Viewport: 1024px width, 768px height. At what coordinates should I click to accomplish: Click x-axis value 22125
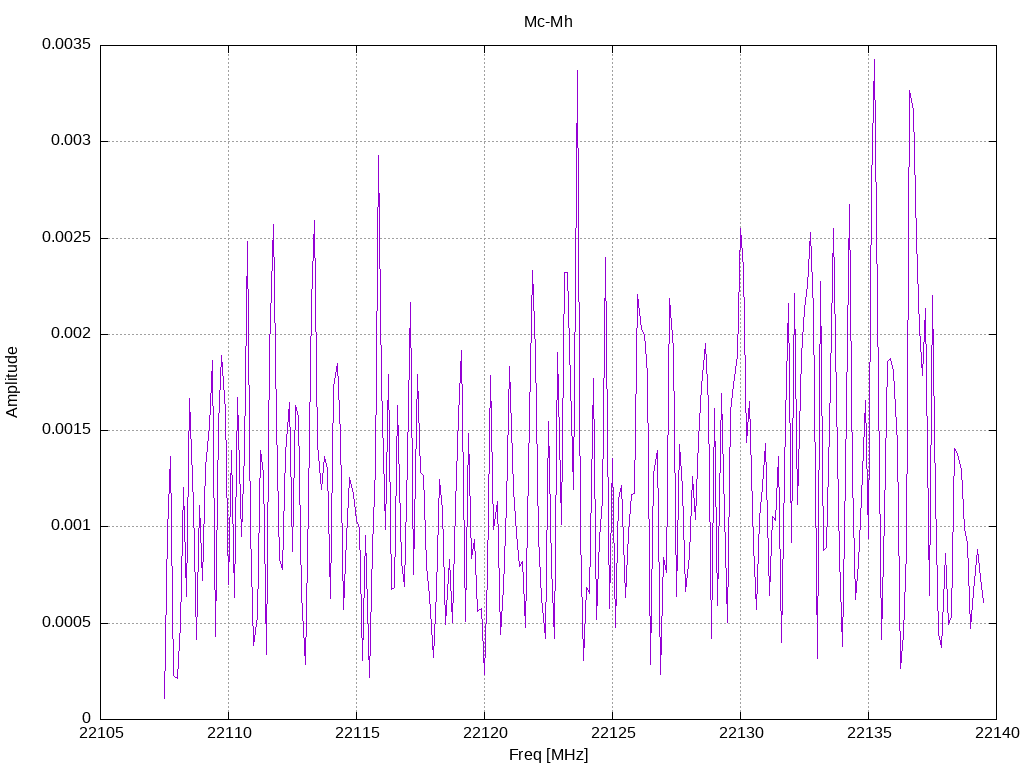click(613, 733)
